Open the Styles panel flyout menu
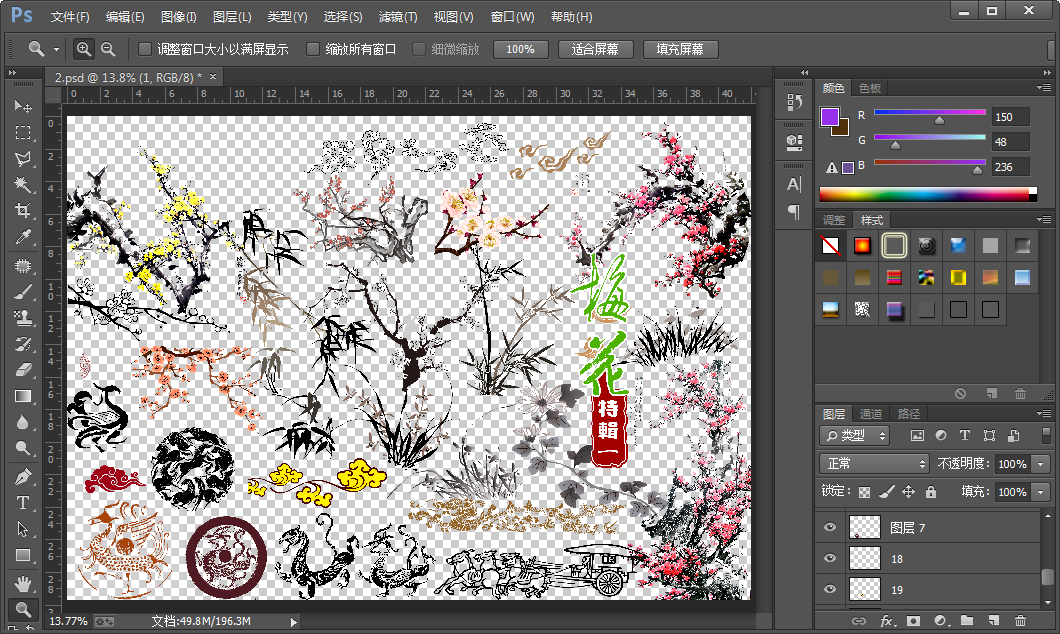The height and width of the screenshot is (634, 1060). tap(1044, 219)
